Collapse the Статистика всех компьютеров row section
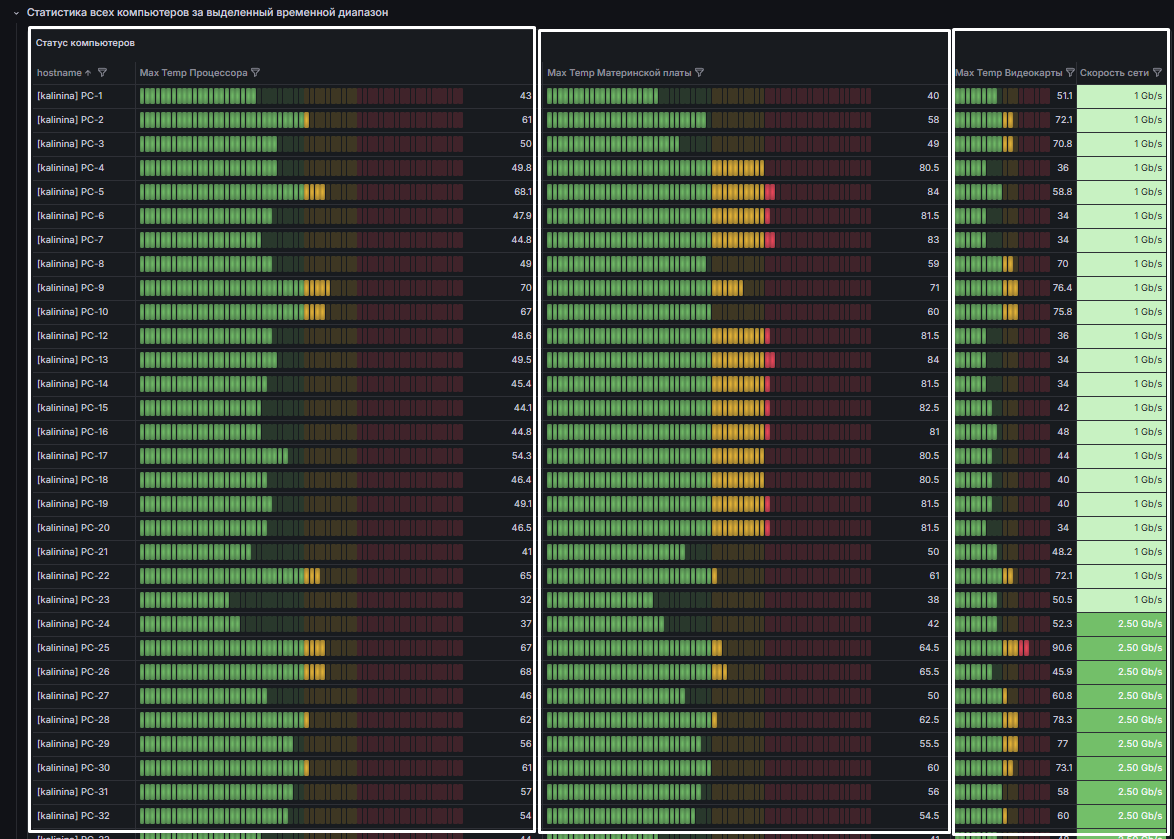 tap(16, 13)
